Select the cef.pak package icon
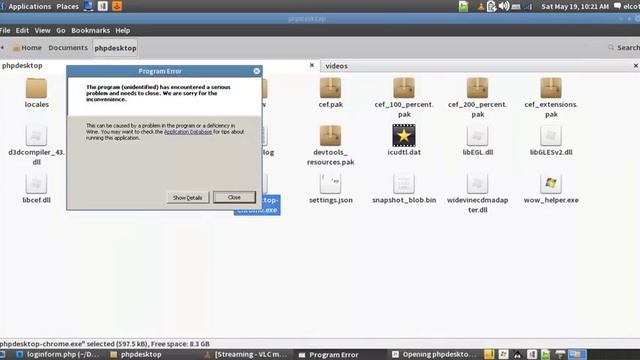Screen dimensions: 640x360 coord(330,88)
